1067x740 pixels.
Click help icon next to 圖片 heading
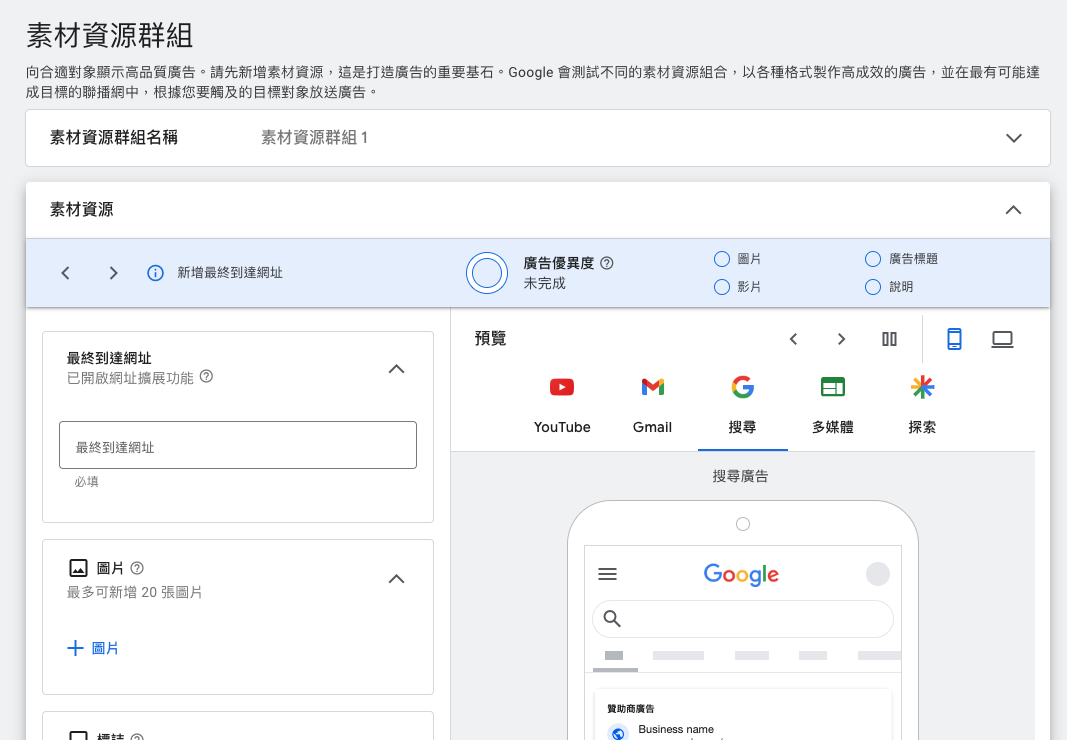tap(137, 567)
